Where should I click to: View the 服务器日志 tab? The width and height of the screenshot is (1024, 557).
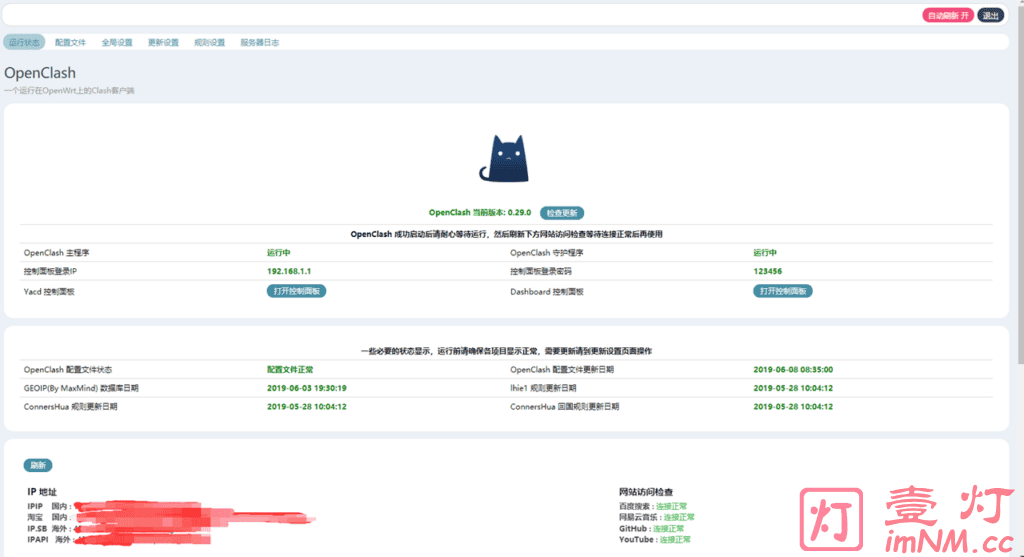point(260,43)
